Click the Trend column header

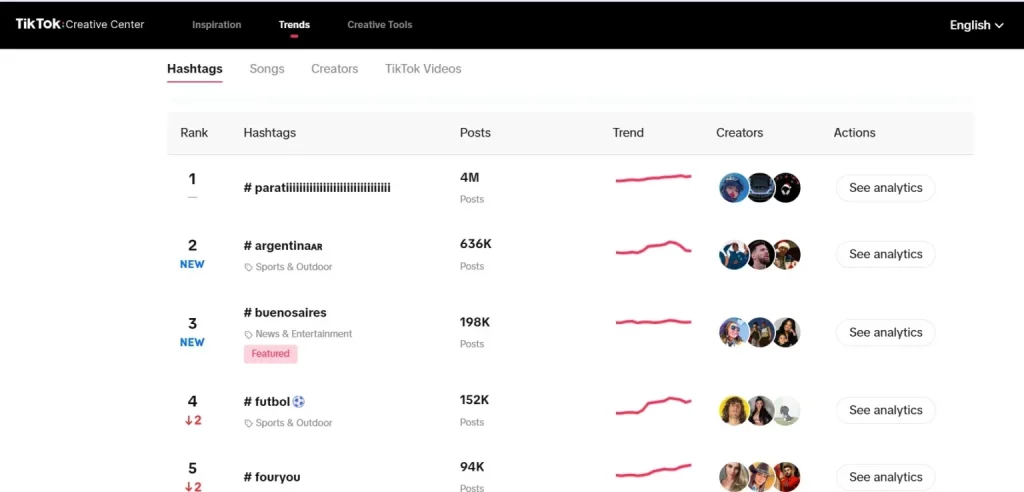click(628, 133)
